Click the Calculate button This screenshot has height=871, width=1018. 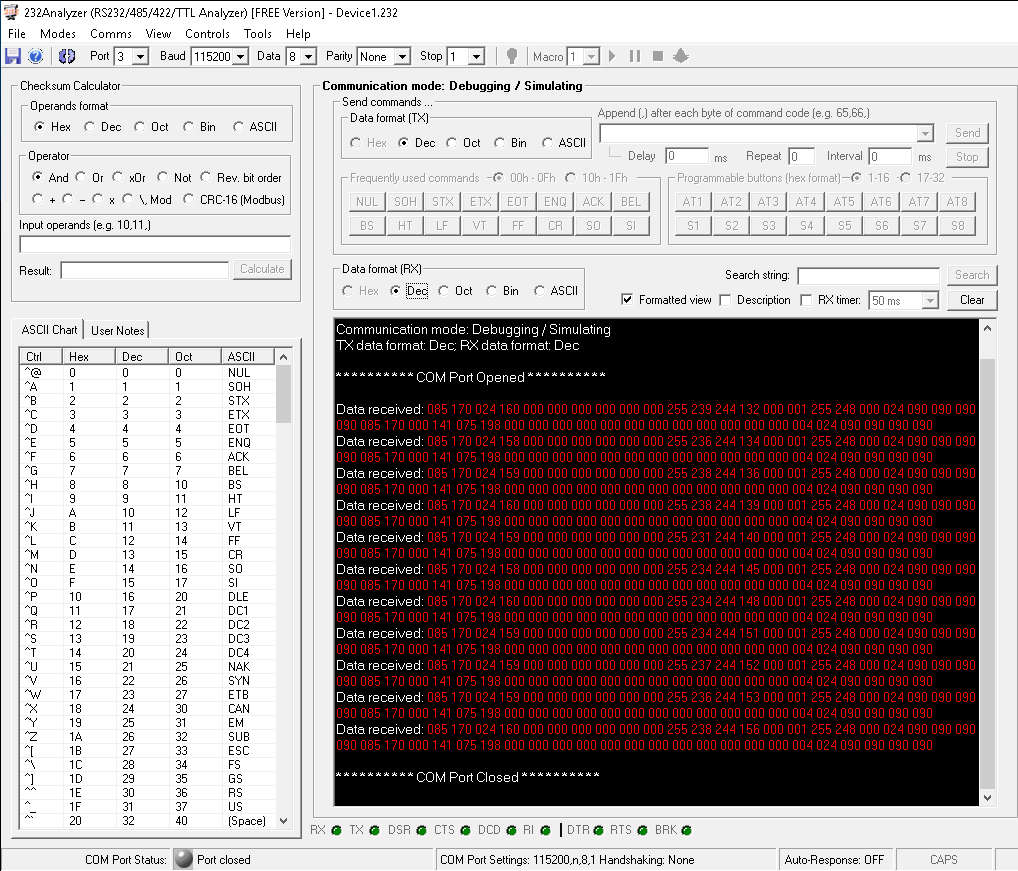click(262, 269)
